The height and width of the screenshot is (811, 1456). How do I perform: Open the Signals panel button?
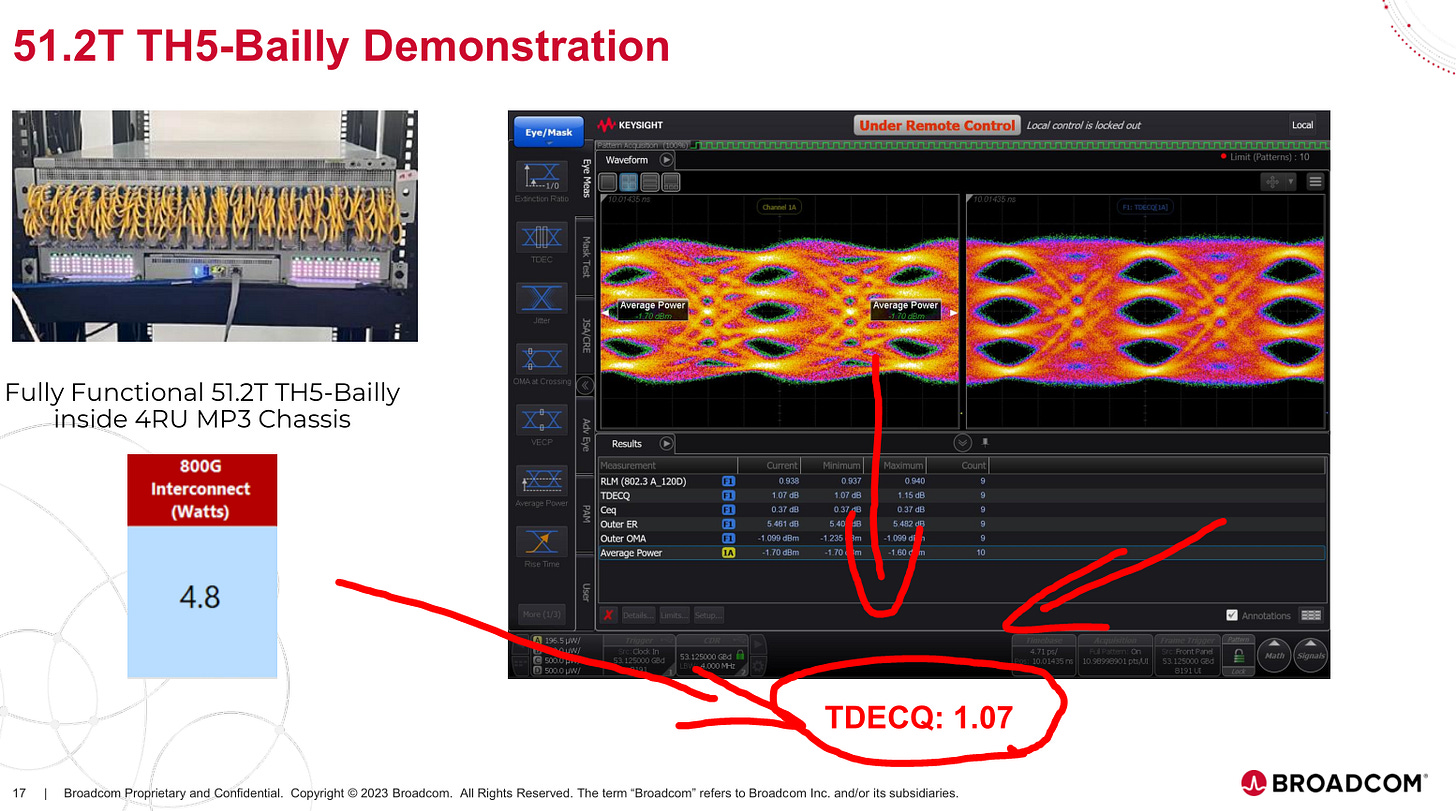1310,656
